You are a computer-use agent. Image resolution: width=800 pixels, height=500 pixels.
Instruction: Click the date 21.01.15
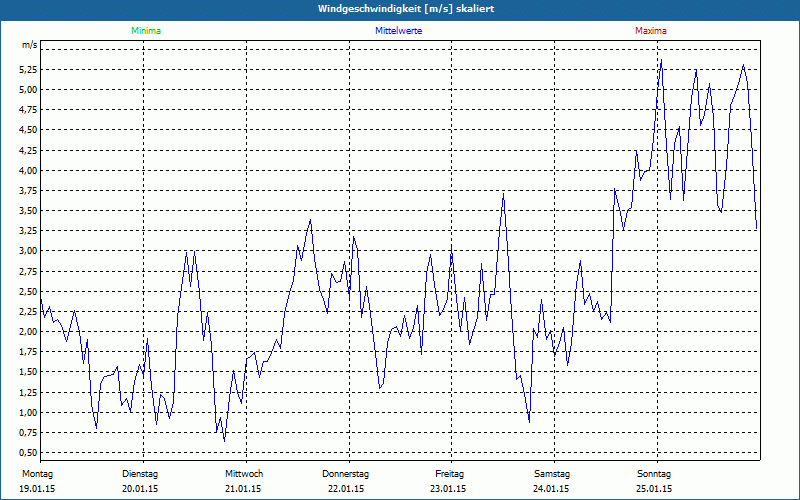[243, 489]
